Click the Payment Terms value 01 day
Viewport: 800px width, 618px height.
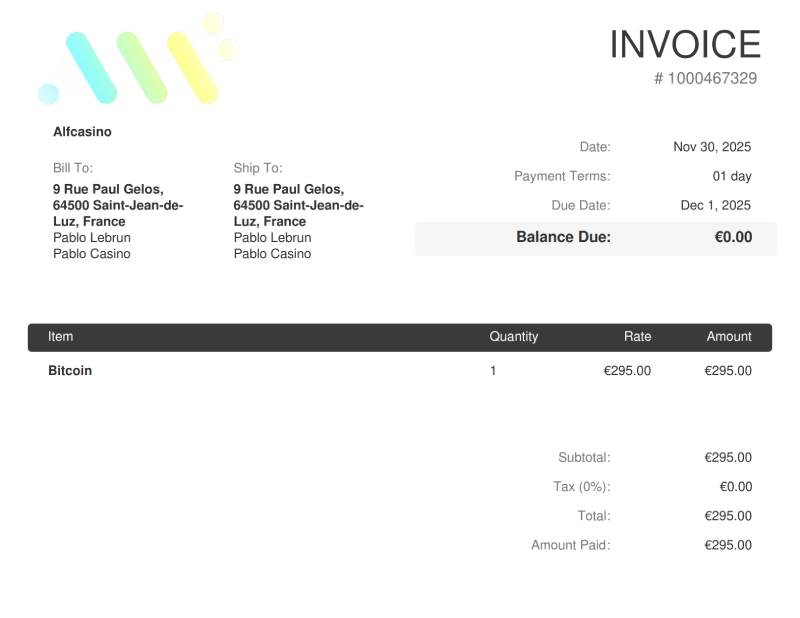731,176
